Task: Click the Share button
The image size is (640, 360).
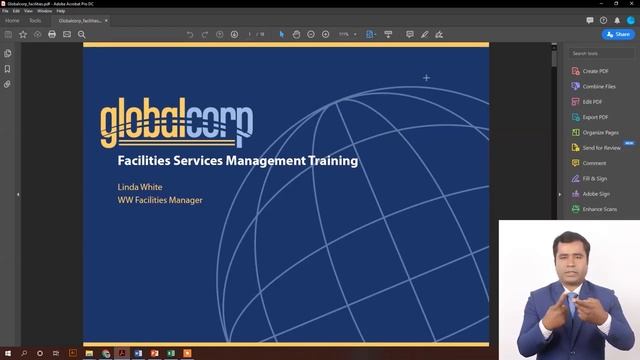Action: click(x=618, y=35)
